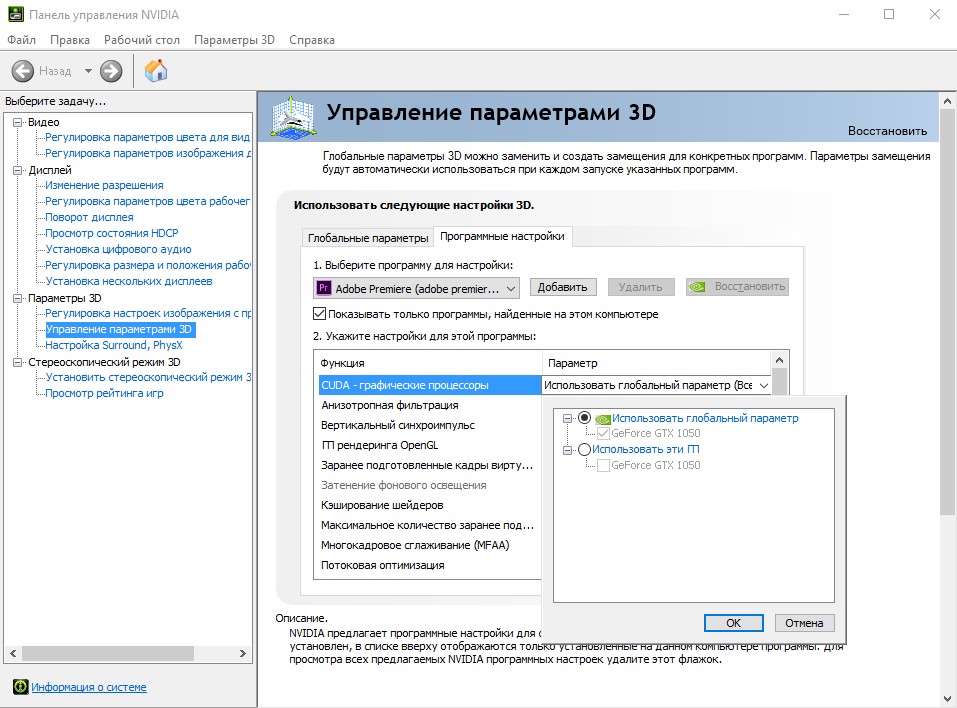Click settings list scroll up arrow

779,359
